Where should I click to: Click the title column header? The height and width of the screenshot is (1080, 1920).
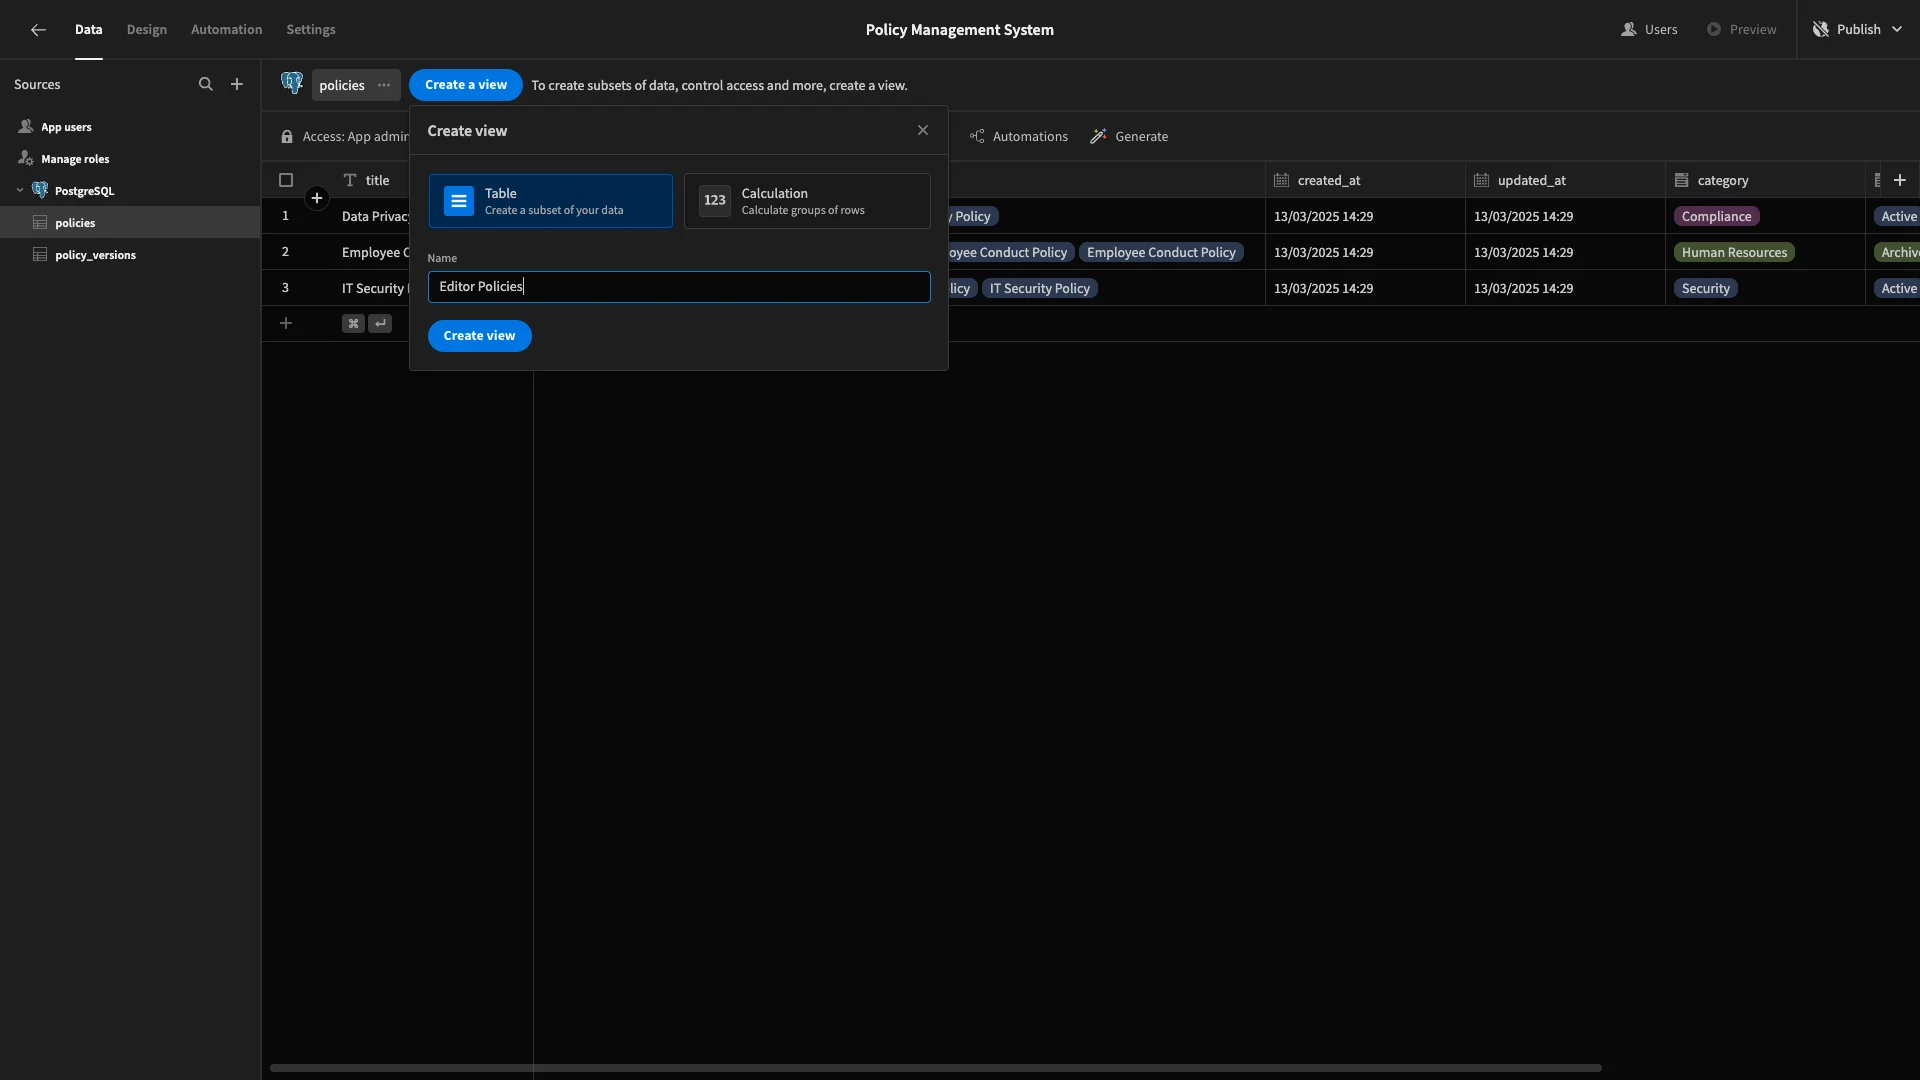(376, 181)
